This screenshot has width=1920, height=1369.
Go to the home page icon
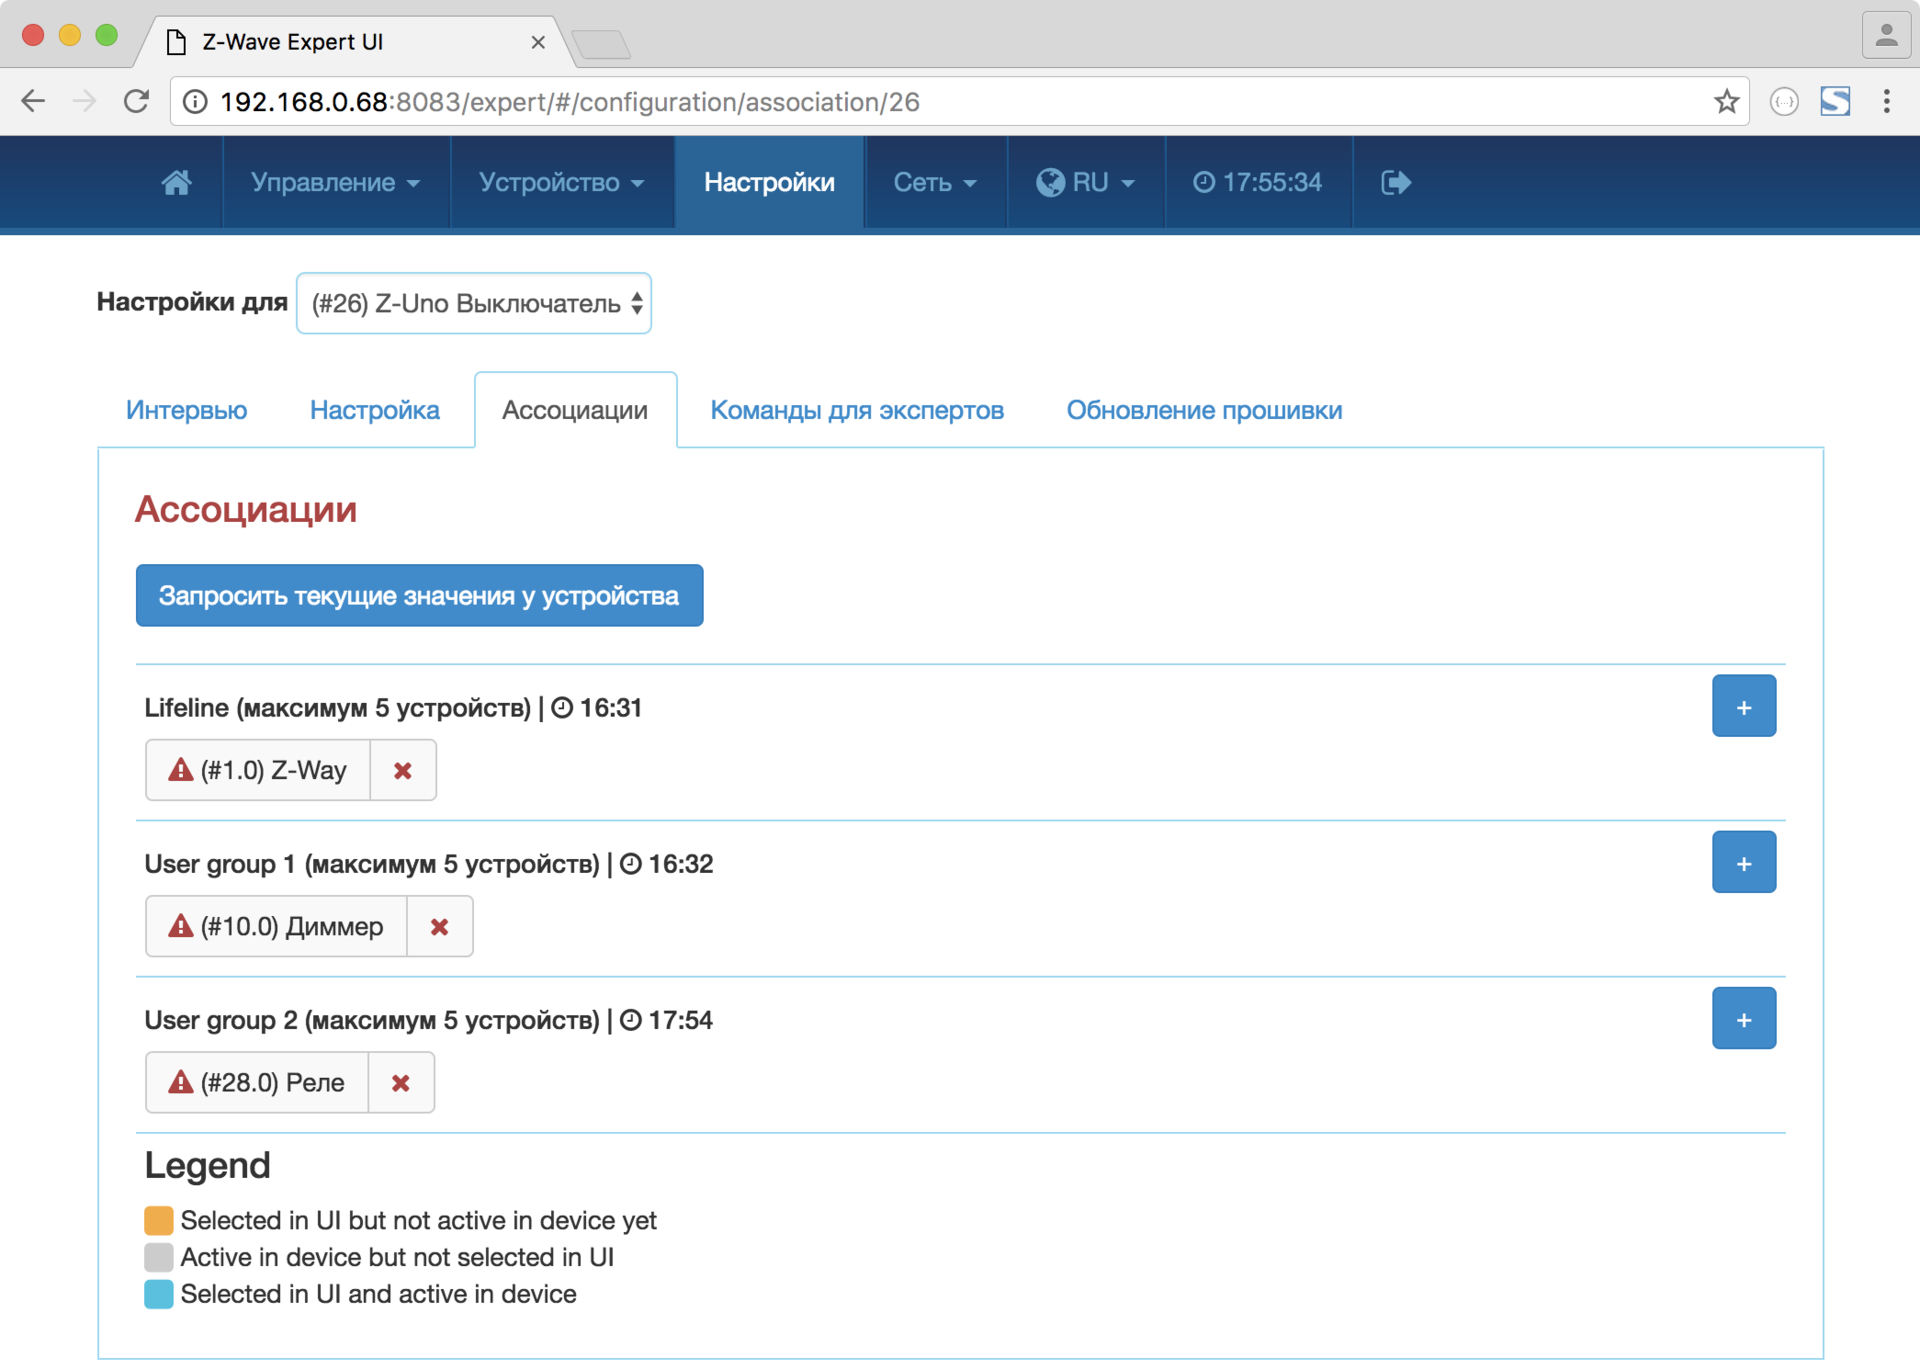(x=176, y=182)
